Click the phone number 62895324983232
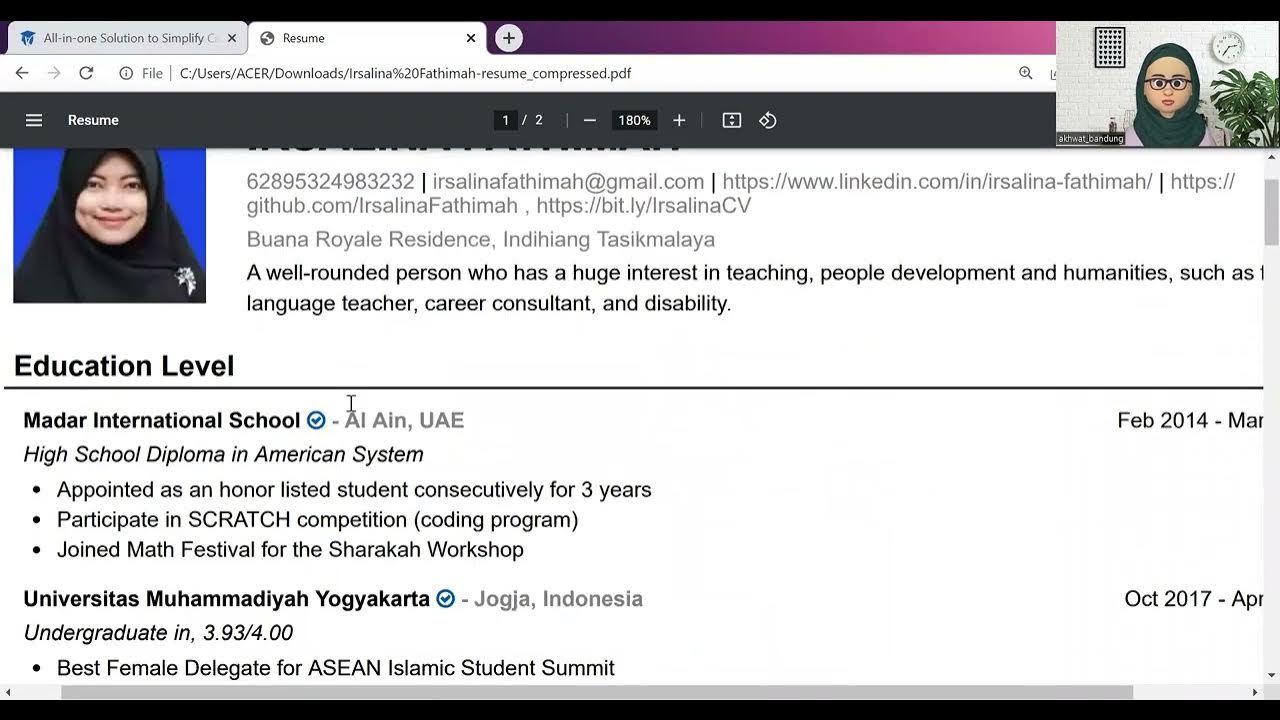Viewport: 1280px width, 720px height. pos(330,181)
